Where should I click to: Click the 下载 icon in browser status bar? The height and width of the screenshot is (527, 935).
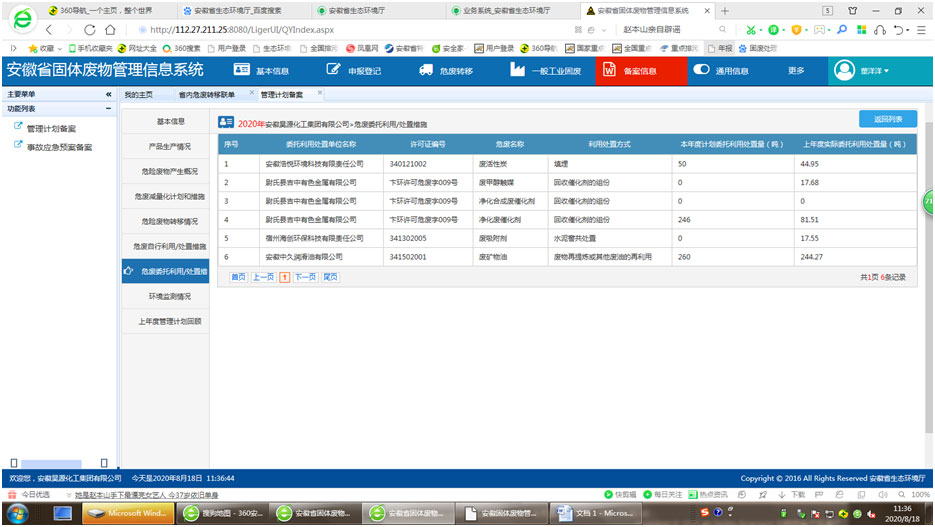point(783,494)
